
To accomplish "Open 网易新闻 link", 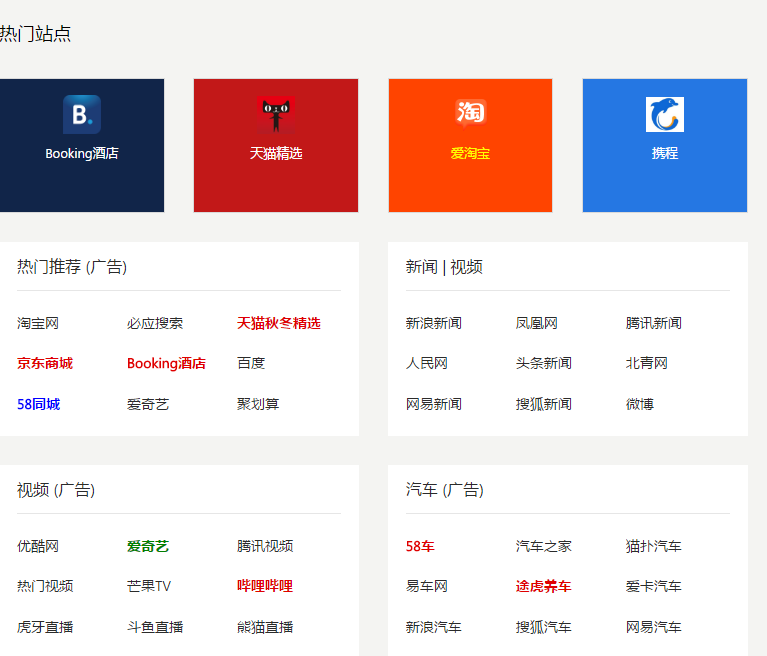I will 434,405.
